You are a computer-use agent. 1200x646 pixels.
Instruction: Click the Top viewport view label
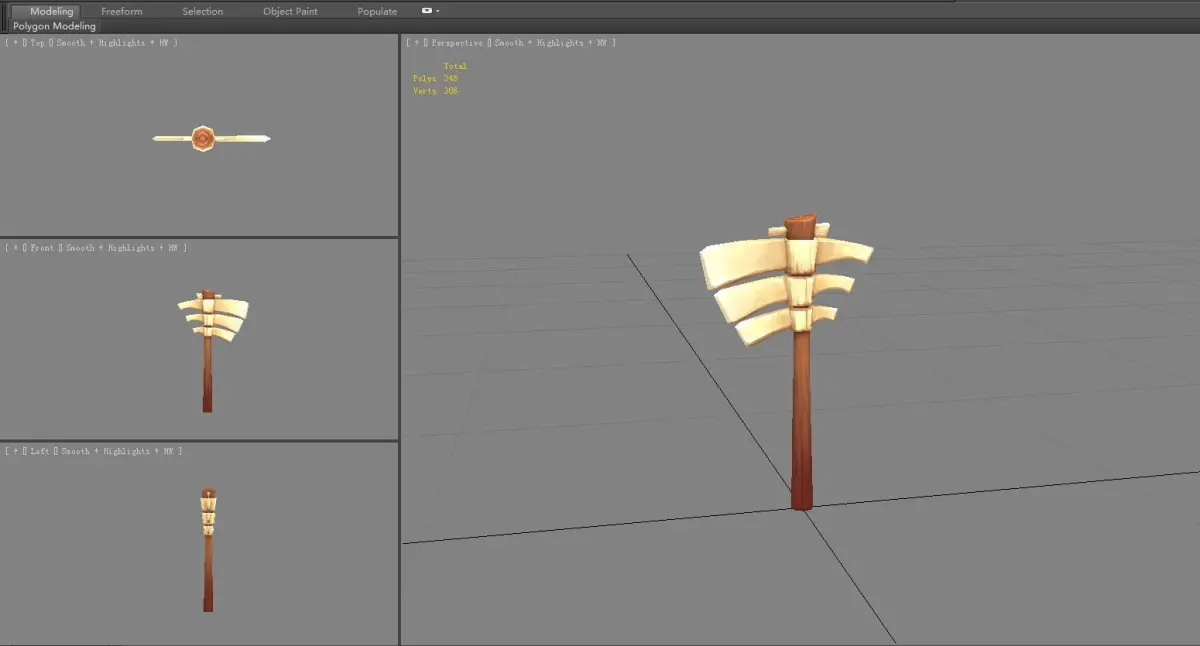pyautogui.click(x=36, y=43)
